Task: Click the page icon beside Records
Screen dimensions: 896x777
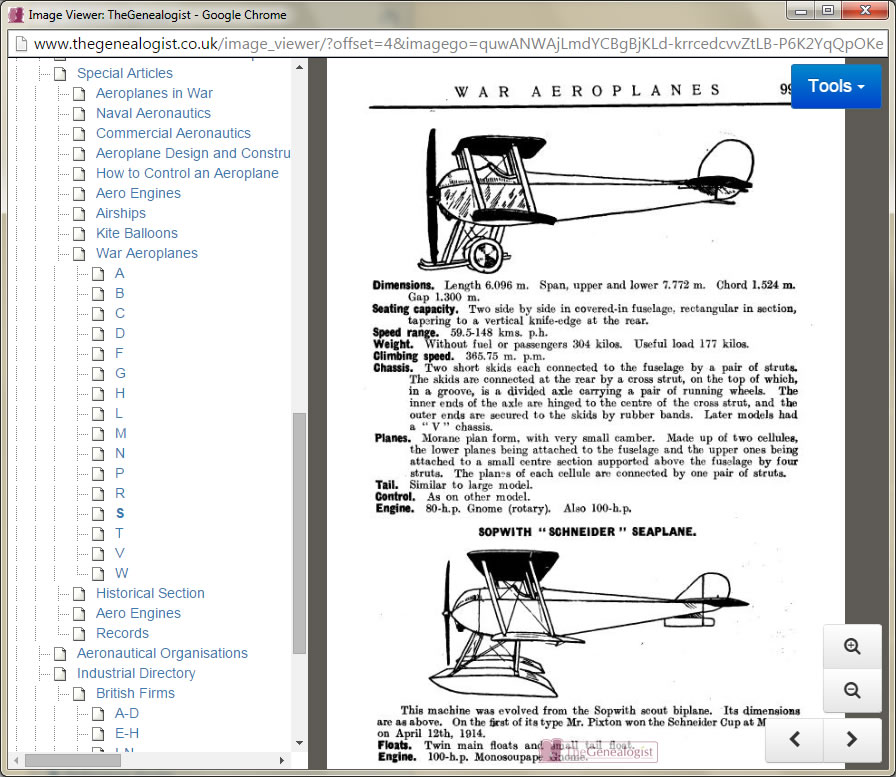Action: (x=79, y=634)
